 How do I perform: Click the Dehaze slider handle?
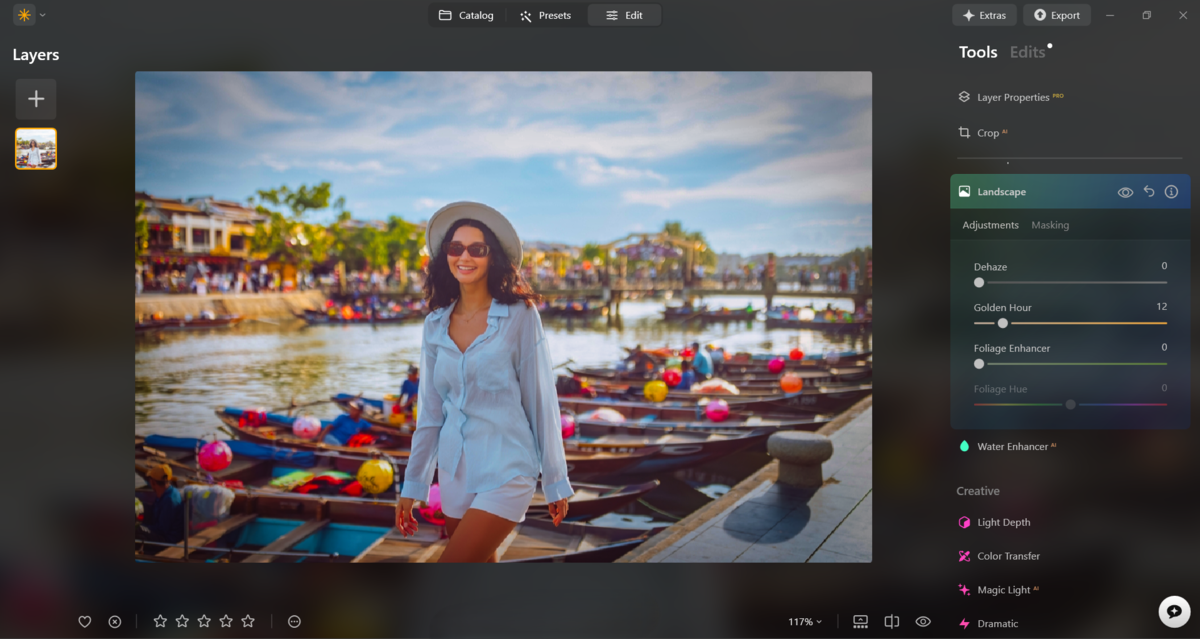point(979,283)
